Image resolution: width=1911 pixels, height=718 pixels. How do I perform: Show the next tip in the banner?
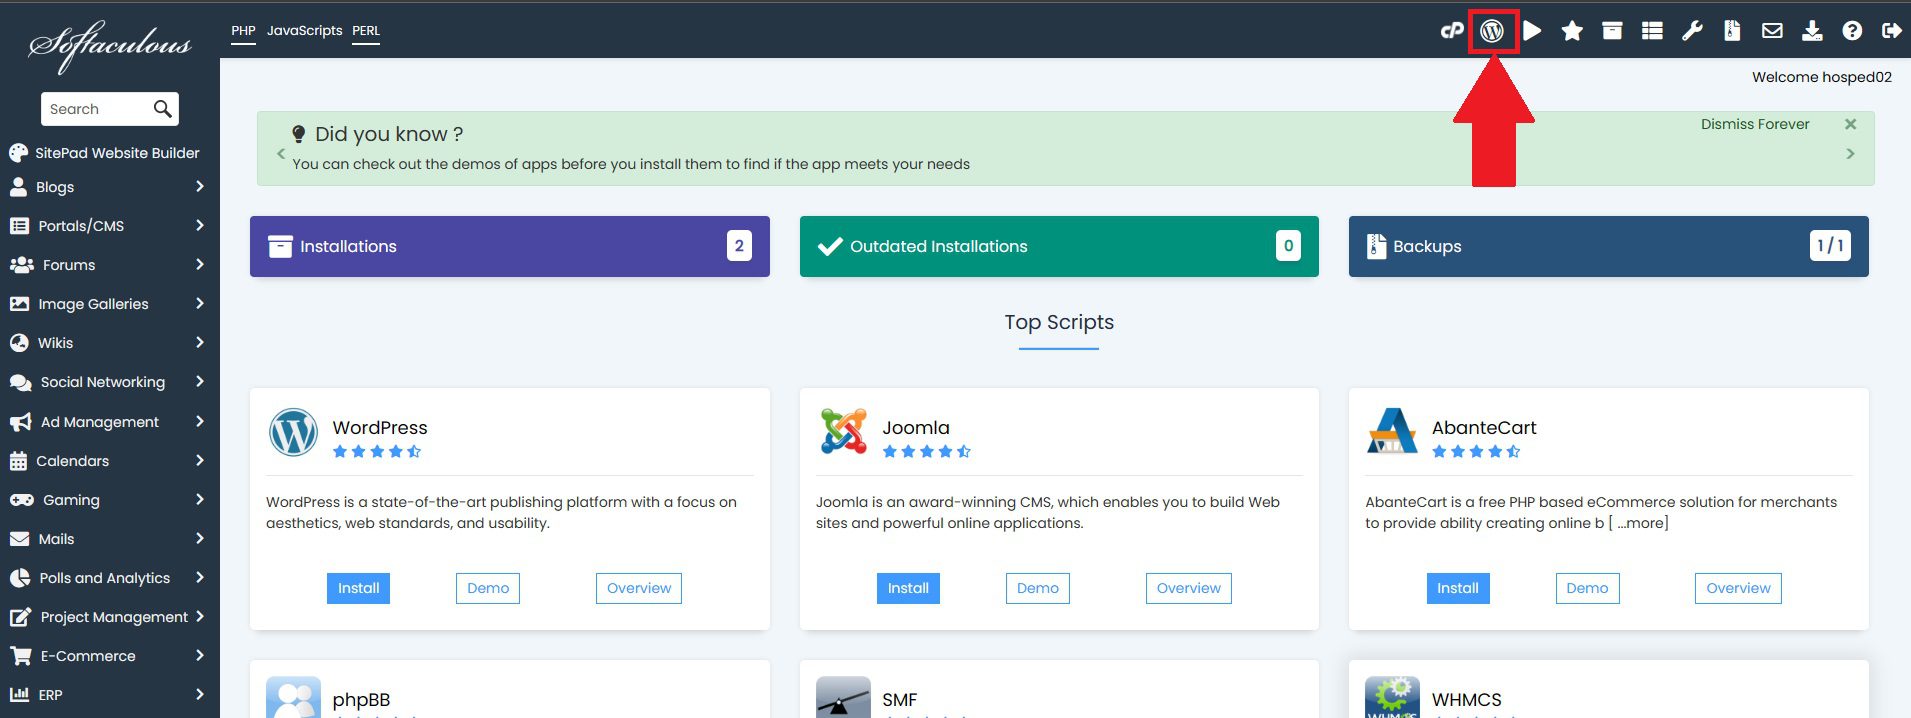1850,154
